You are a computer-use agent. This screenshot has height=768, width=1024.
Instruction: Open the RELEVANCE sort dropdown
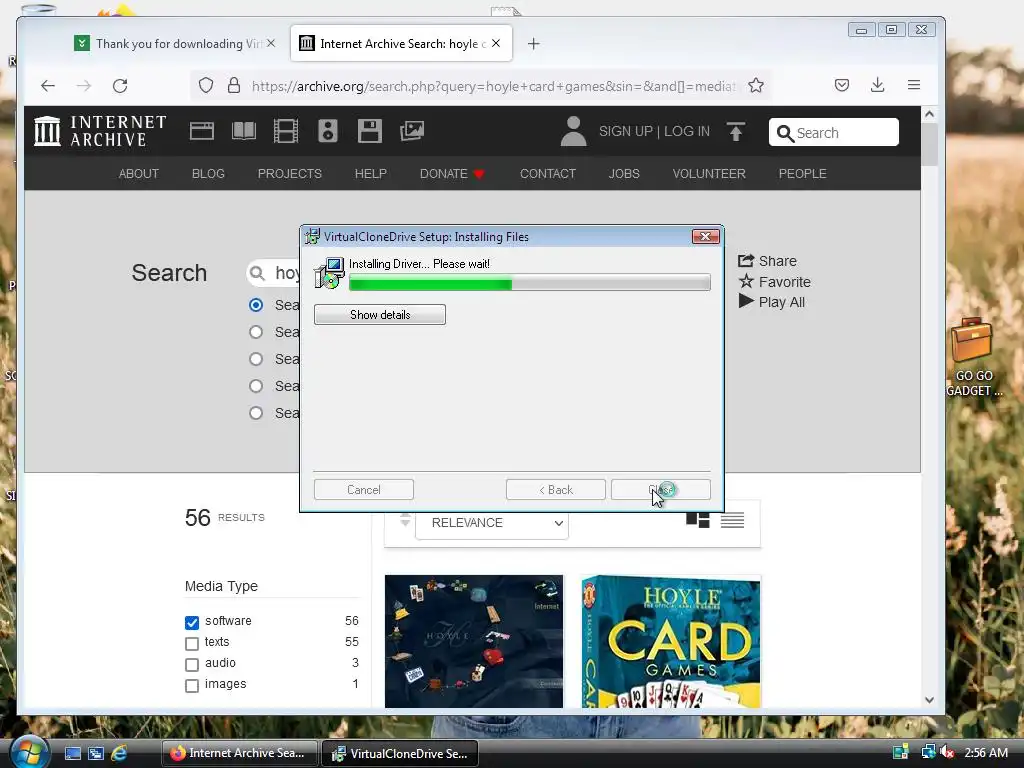coord(492,523)
